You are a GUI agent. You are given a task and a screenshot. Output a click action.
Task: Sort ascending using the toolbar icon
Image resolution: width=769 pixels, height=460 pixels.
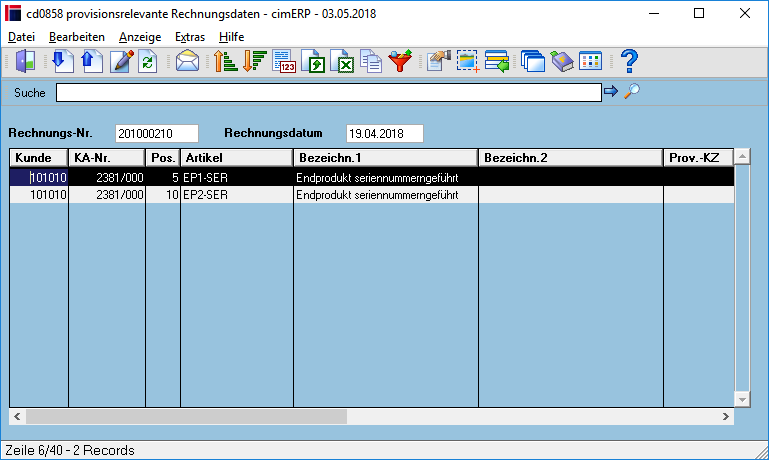pos(226,61)
